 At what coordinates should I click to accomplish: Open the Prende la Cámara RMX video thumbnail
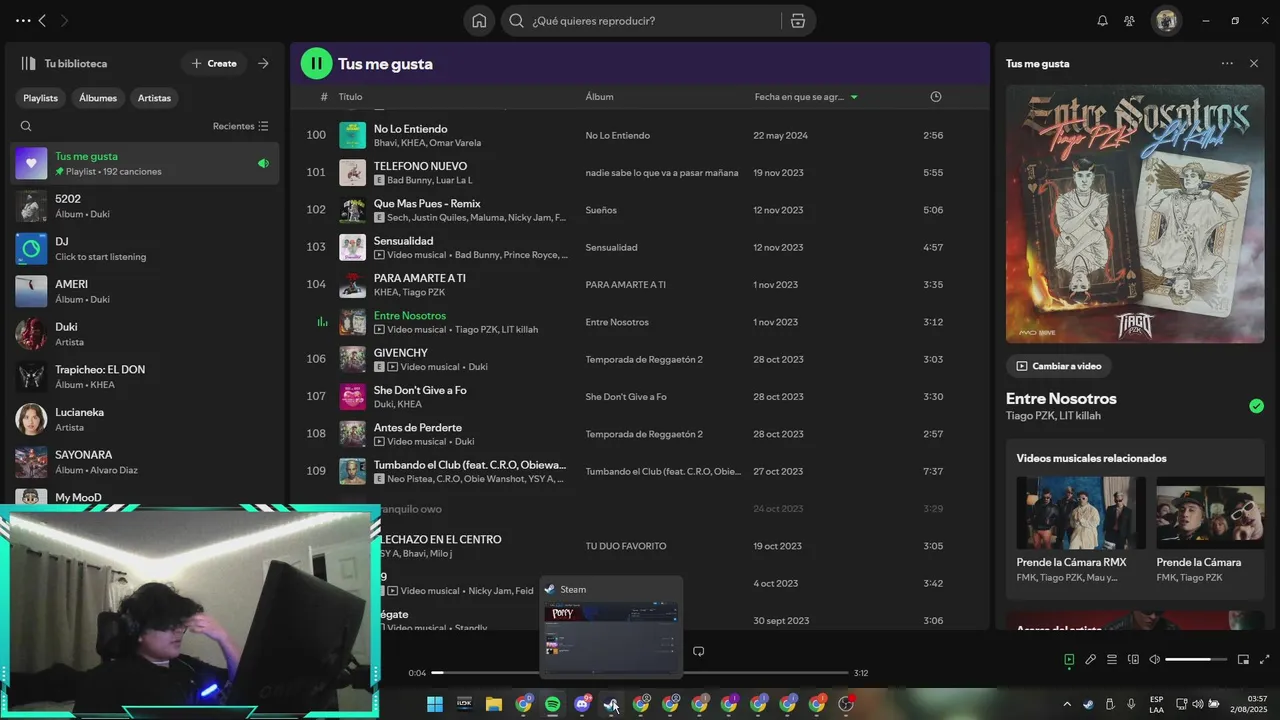pos(1081,513)
